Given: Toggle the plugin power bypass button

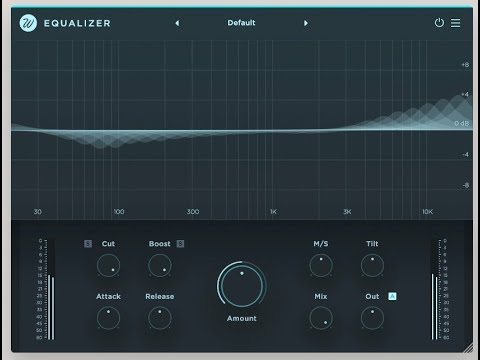Looking at the screenshot, I should [x=439, y=23].
